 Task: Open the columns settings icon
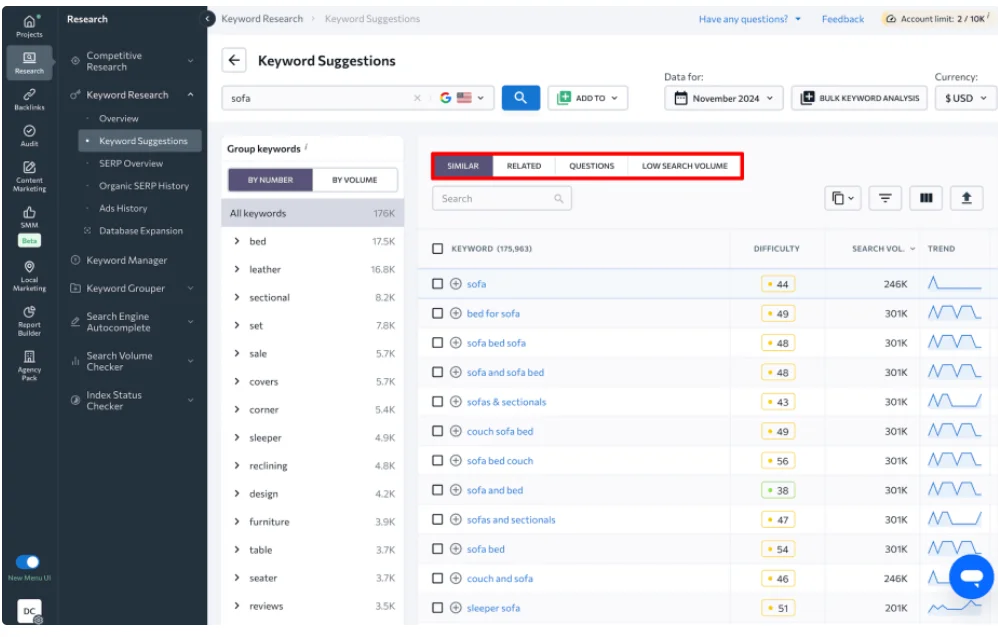[x=926, y=199]
